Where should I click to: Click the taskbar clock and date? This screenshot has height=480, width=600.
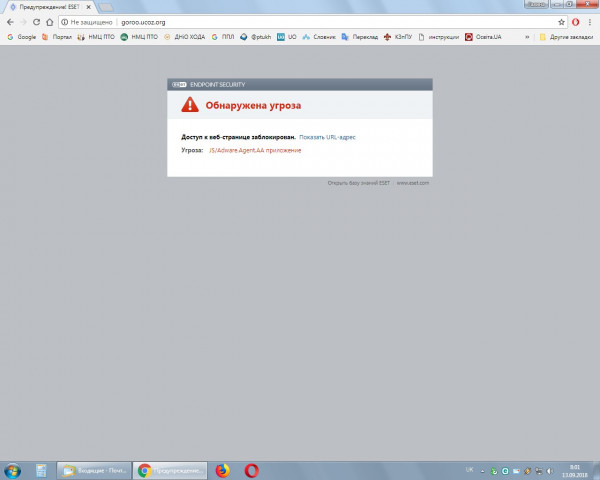pos(575,471)
